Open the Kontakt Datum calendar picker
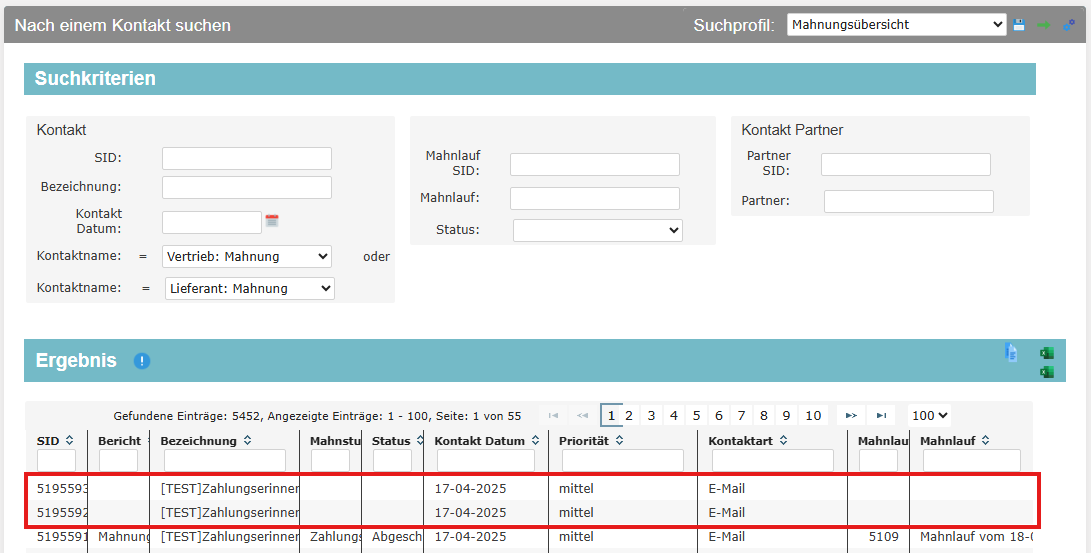 point(271,221)
